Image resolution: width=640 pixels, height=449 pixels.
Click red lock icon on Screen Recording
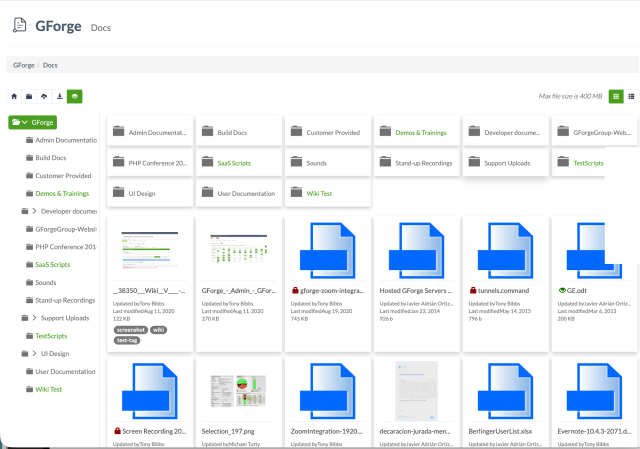pos(117,431)
